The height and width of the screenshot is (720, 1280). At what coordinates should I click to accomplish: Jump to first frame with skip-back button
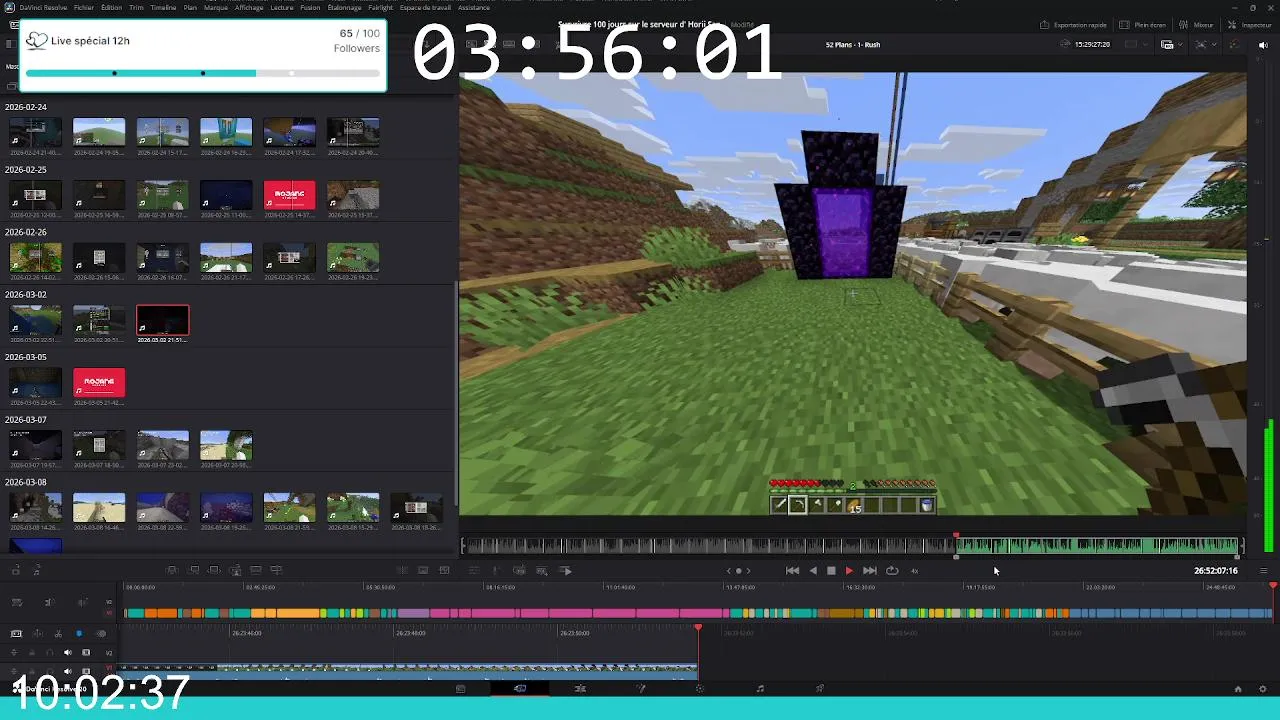(792, 571)
